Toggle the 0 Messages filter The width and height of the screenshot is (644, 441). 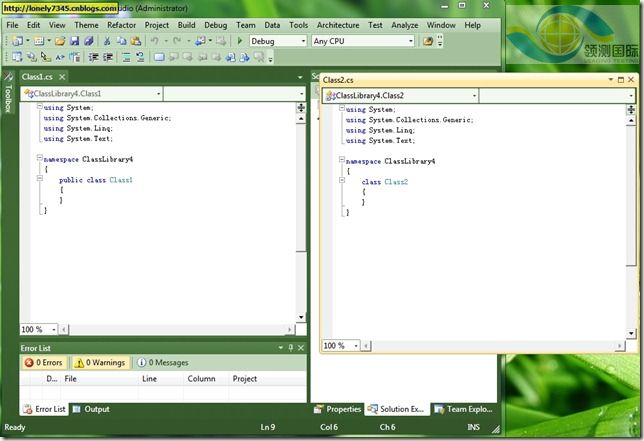point(163,363)
